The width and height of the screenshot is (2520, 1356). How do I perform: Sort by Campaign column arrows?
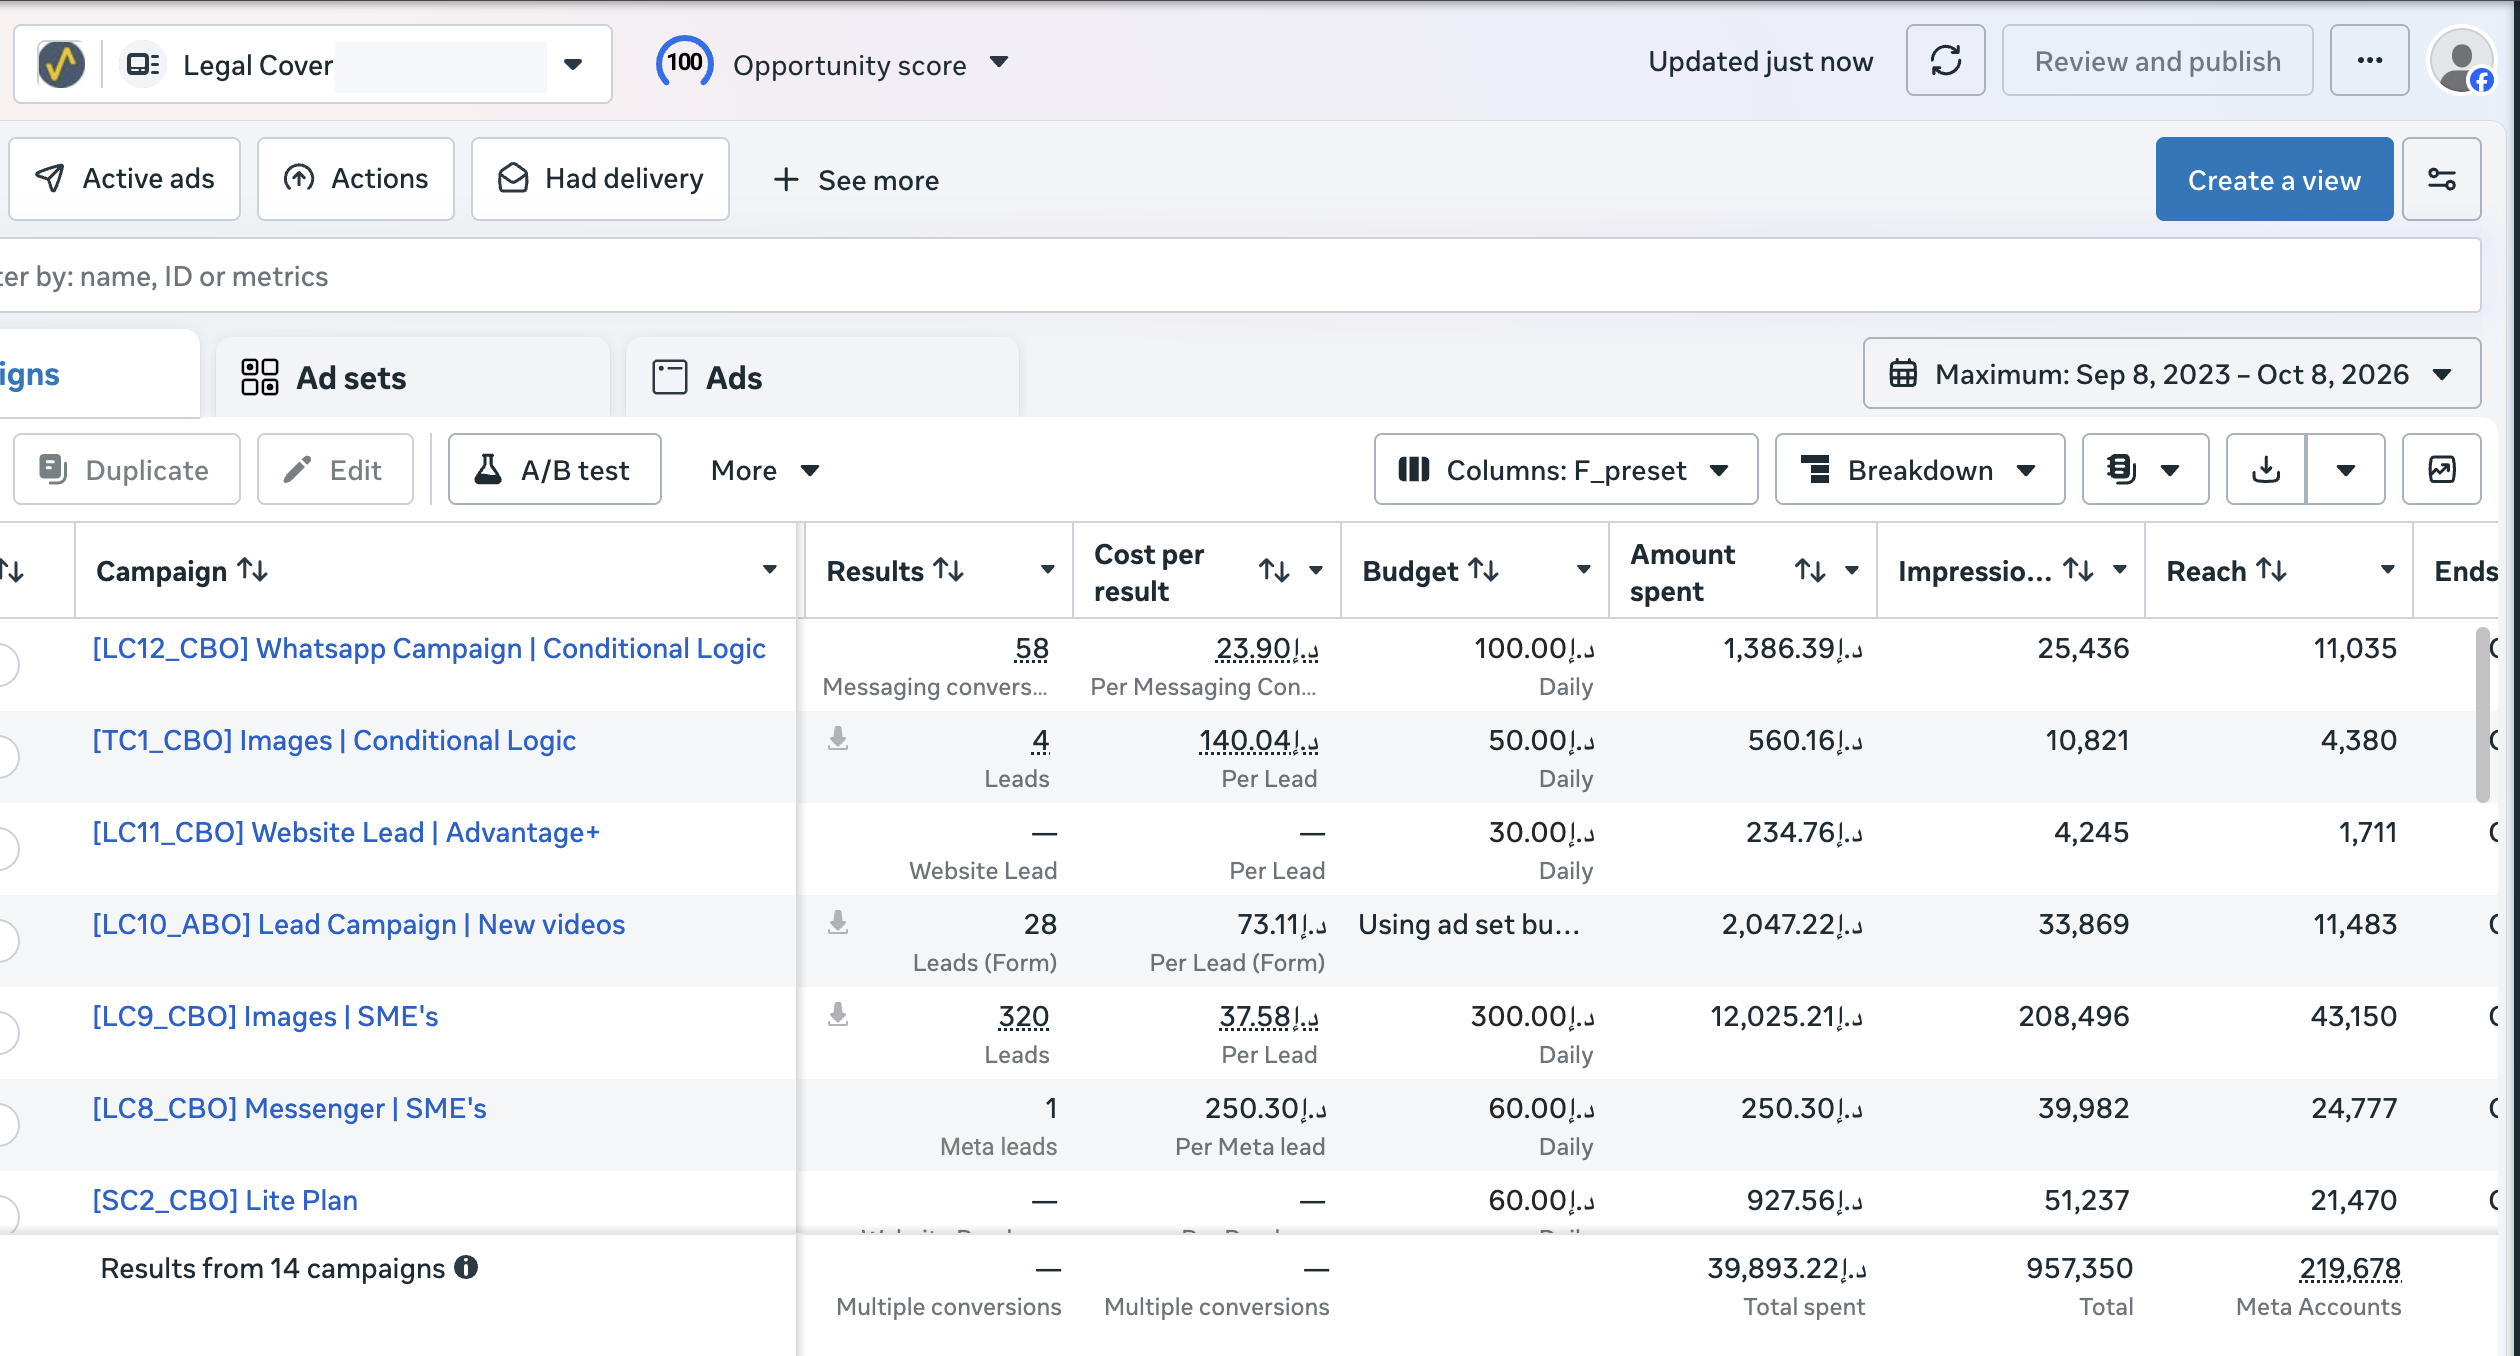coord(252,570)
